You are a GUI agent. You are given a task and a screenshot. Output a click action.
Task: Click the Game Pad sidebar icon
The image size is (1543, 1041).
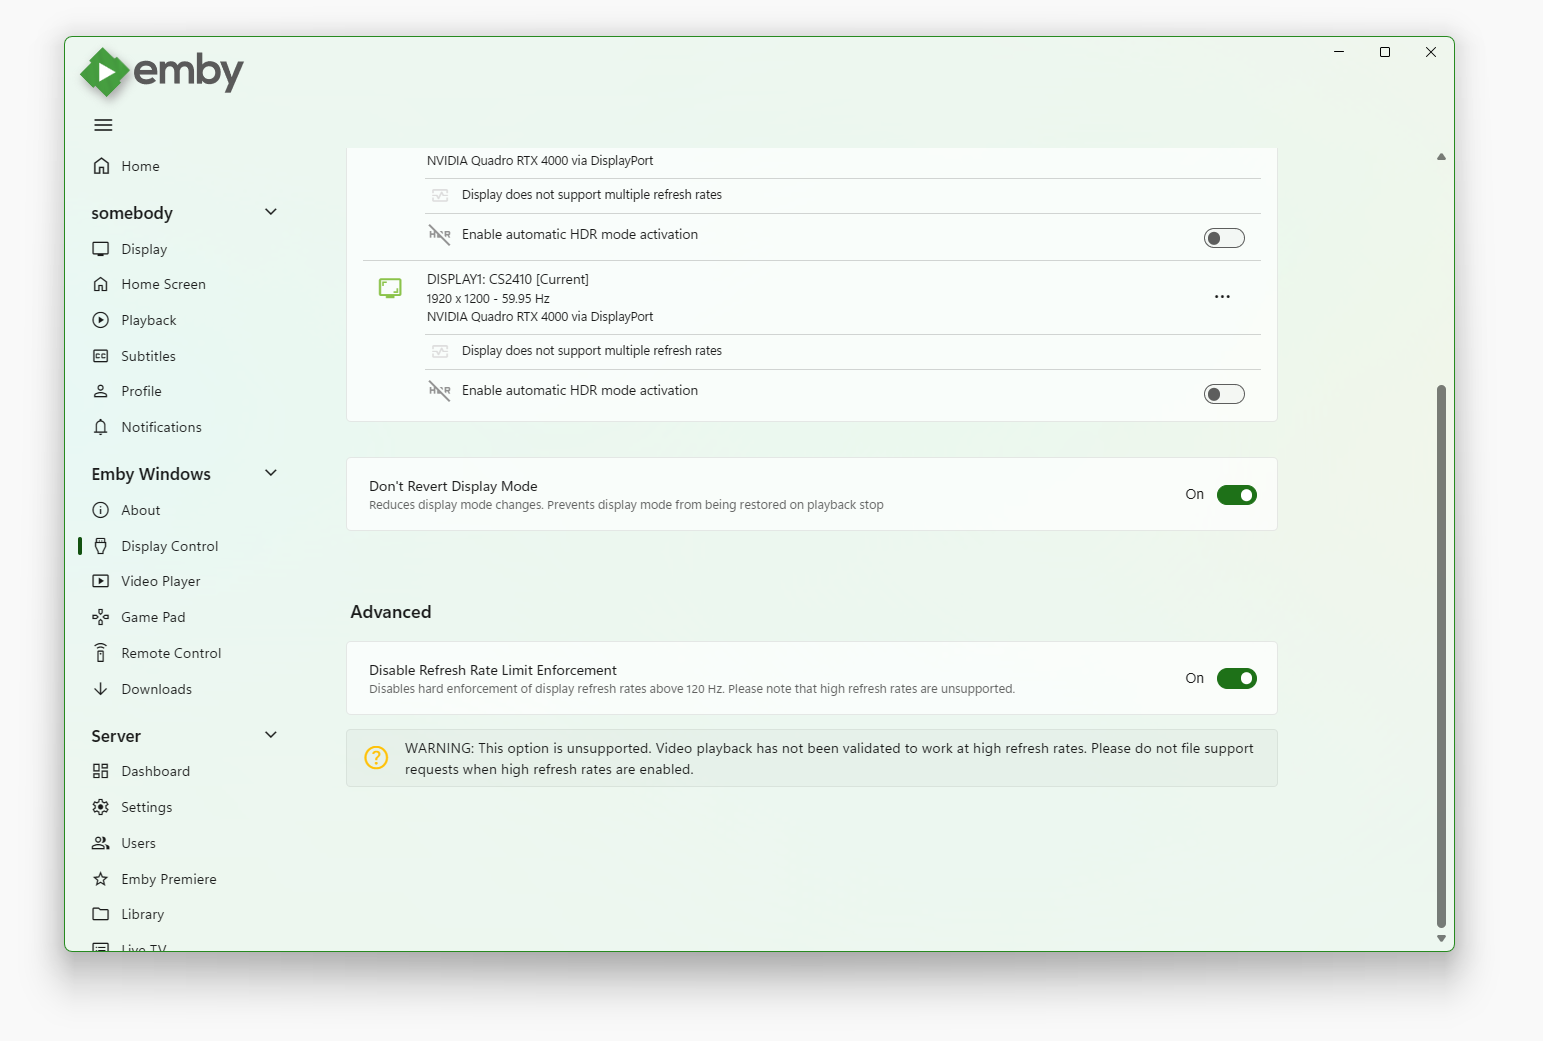tap(101, 617)
